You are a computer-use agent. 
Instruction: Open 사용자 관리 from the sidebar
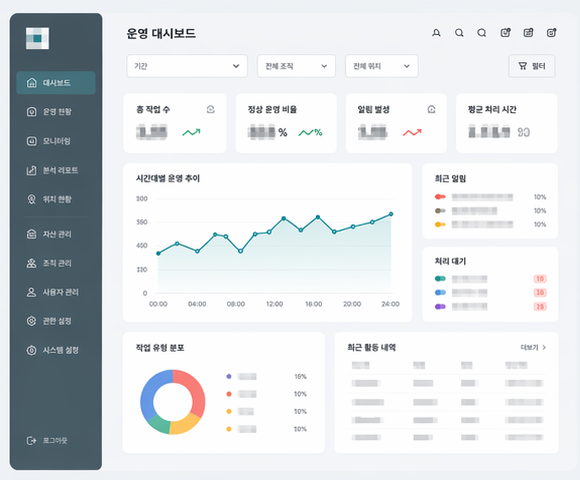(x=56, y=292)
